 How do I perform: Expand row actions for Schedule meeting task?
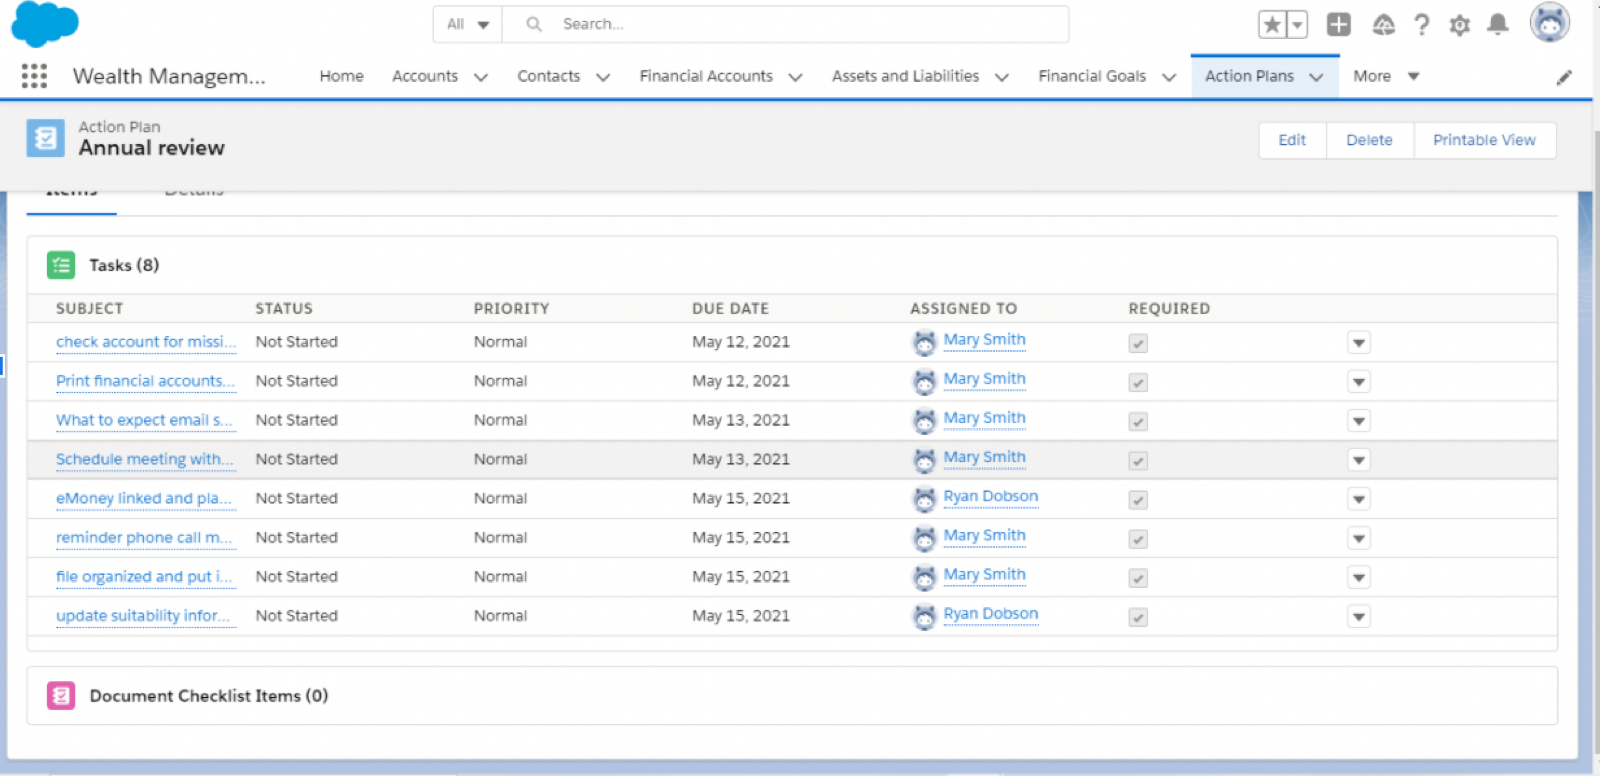[x=1358, y=460]
